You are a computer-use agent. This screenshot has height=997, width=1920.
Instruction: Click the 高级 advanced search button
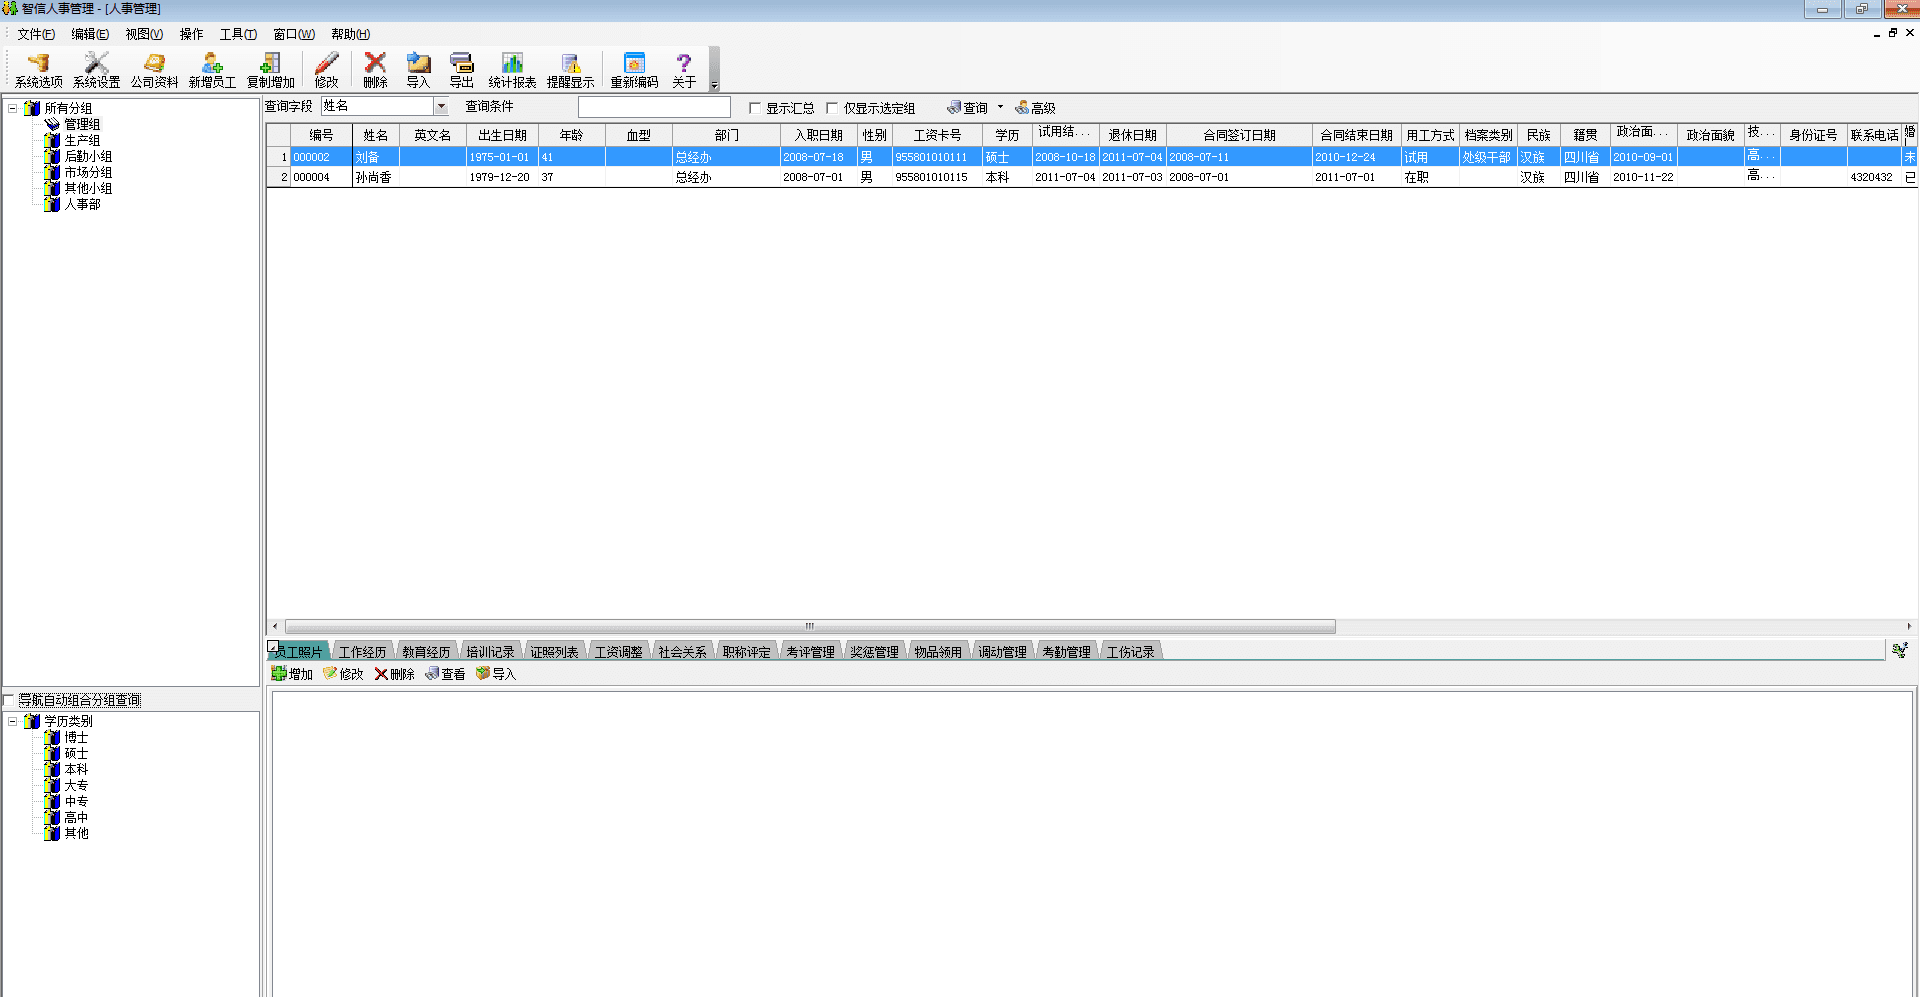1035,108
